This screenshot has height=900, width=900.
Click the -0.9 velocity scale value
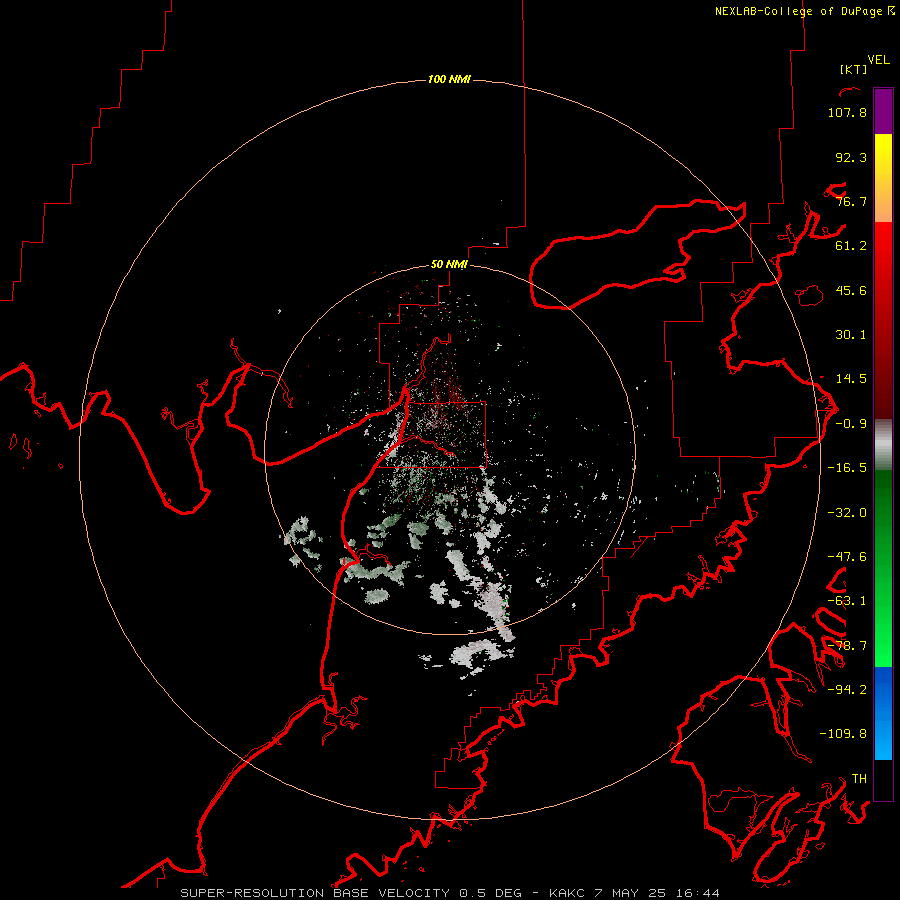pyautogui.click(x=851, y=424)
